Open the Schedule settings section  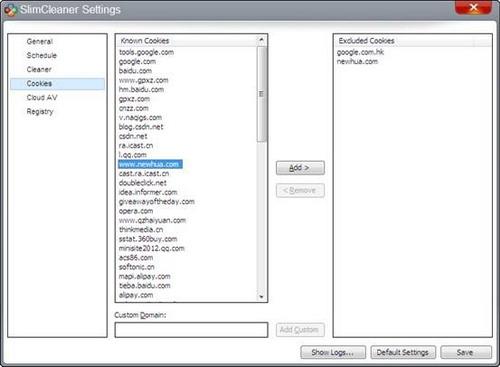42,55
